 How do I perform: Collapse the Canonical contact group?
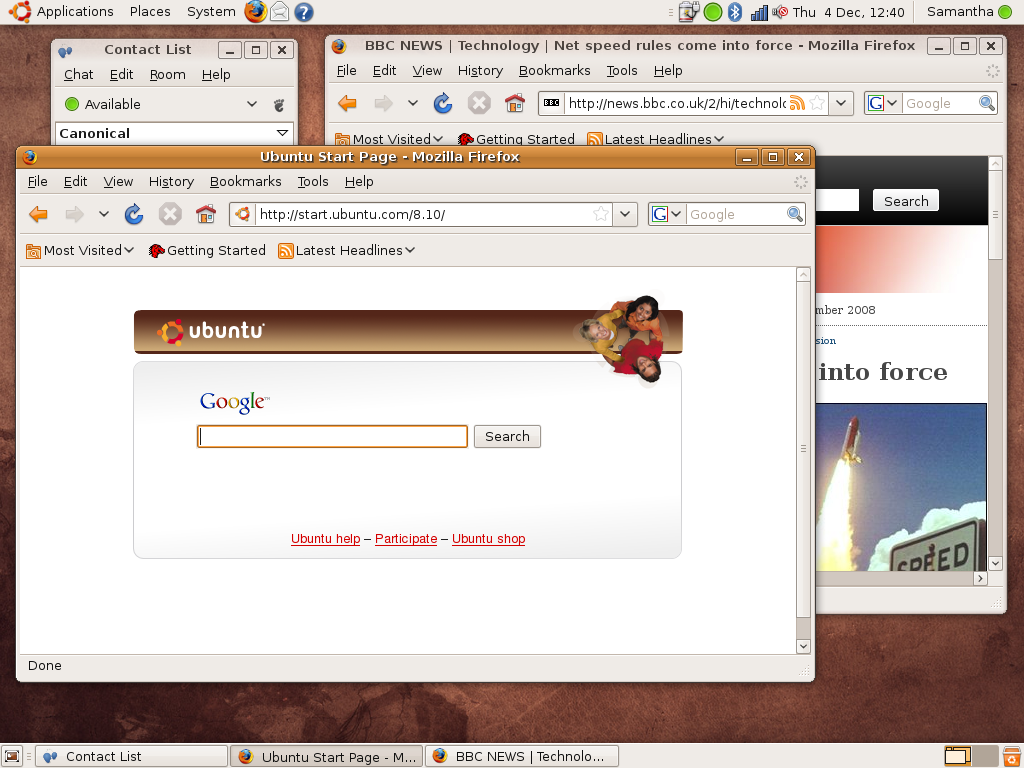click(x=282, y=133)
